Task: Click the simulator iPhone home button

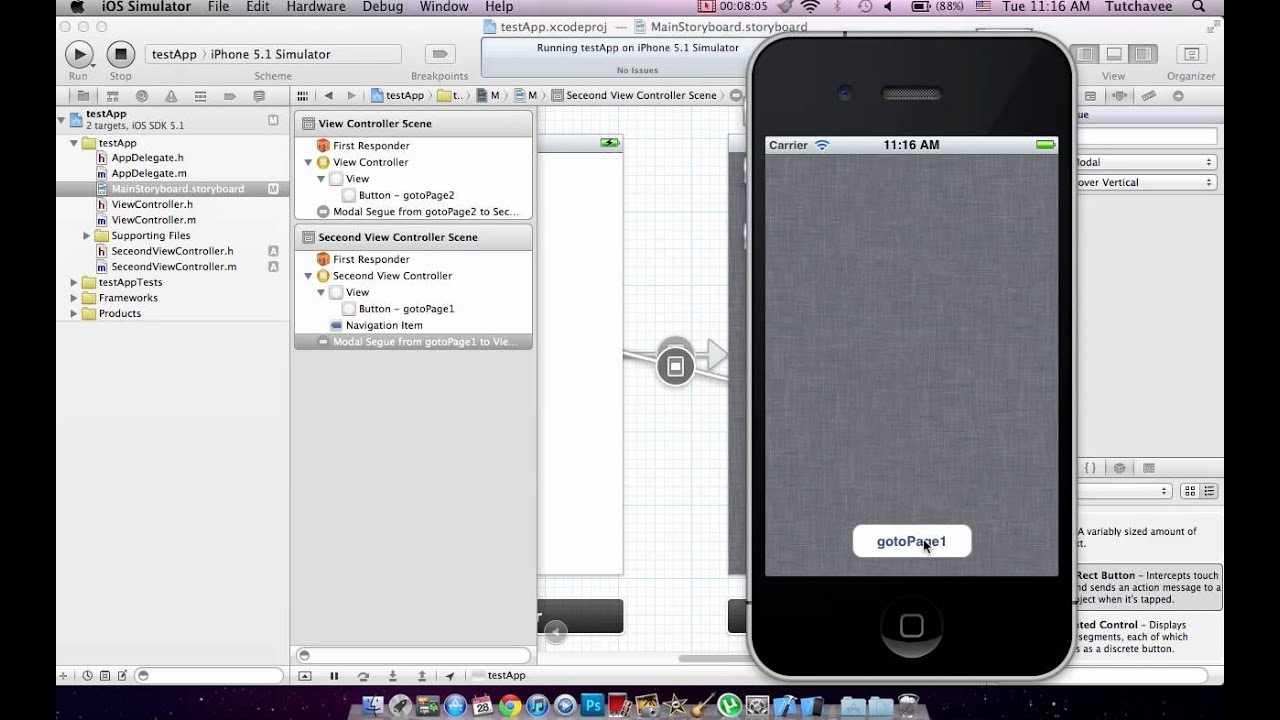Action: click(x=911, y=626)
